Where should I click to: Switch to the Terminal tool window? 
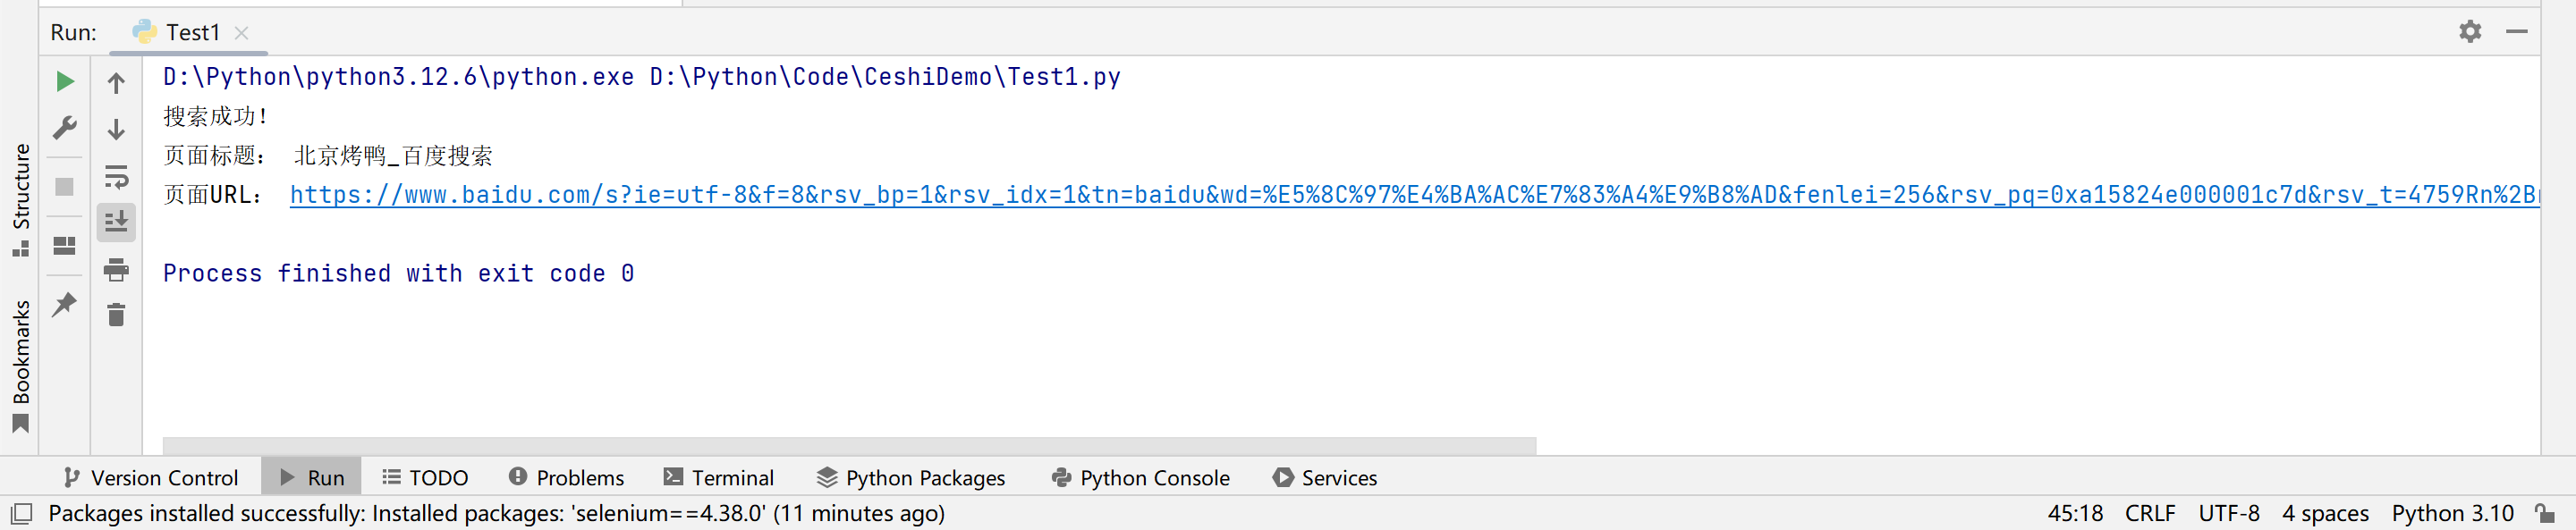719,478
